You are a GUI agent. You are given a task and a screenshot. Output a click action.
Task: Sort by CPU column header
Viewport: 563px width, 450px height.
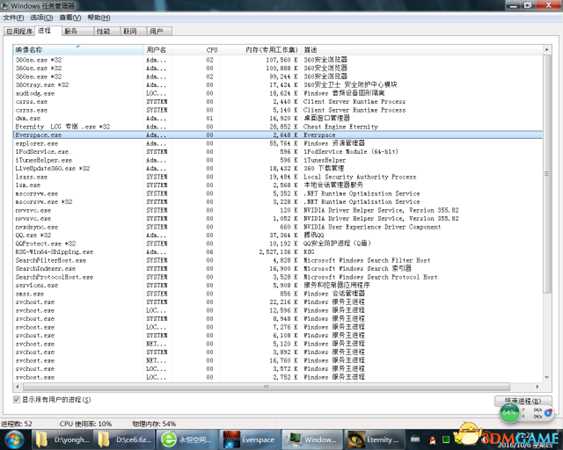[x=212, y=50]
